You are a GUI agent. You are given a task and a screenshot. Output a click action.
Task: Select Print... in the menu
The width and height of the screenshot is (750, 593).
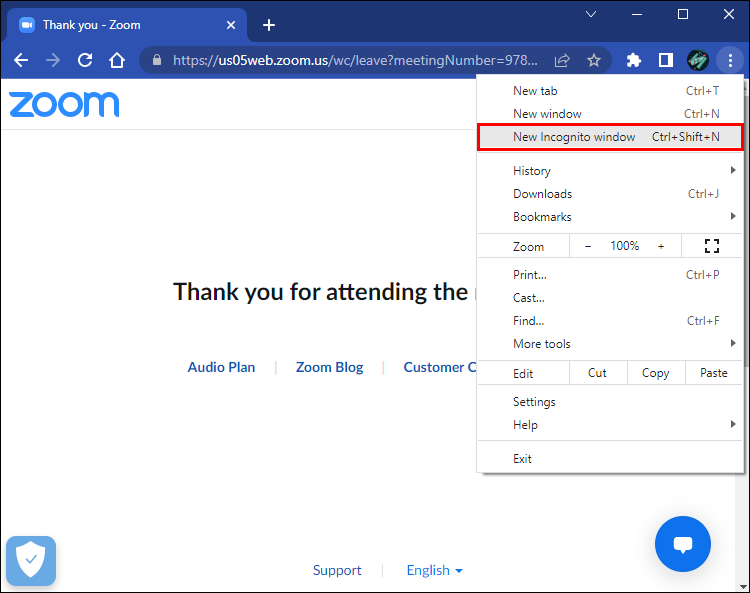[610, 275]
